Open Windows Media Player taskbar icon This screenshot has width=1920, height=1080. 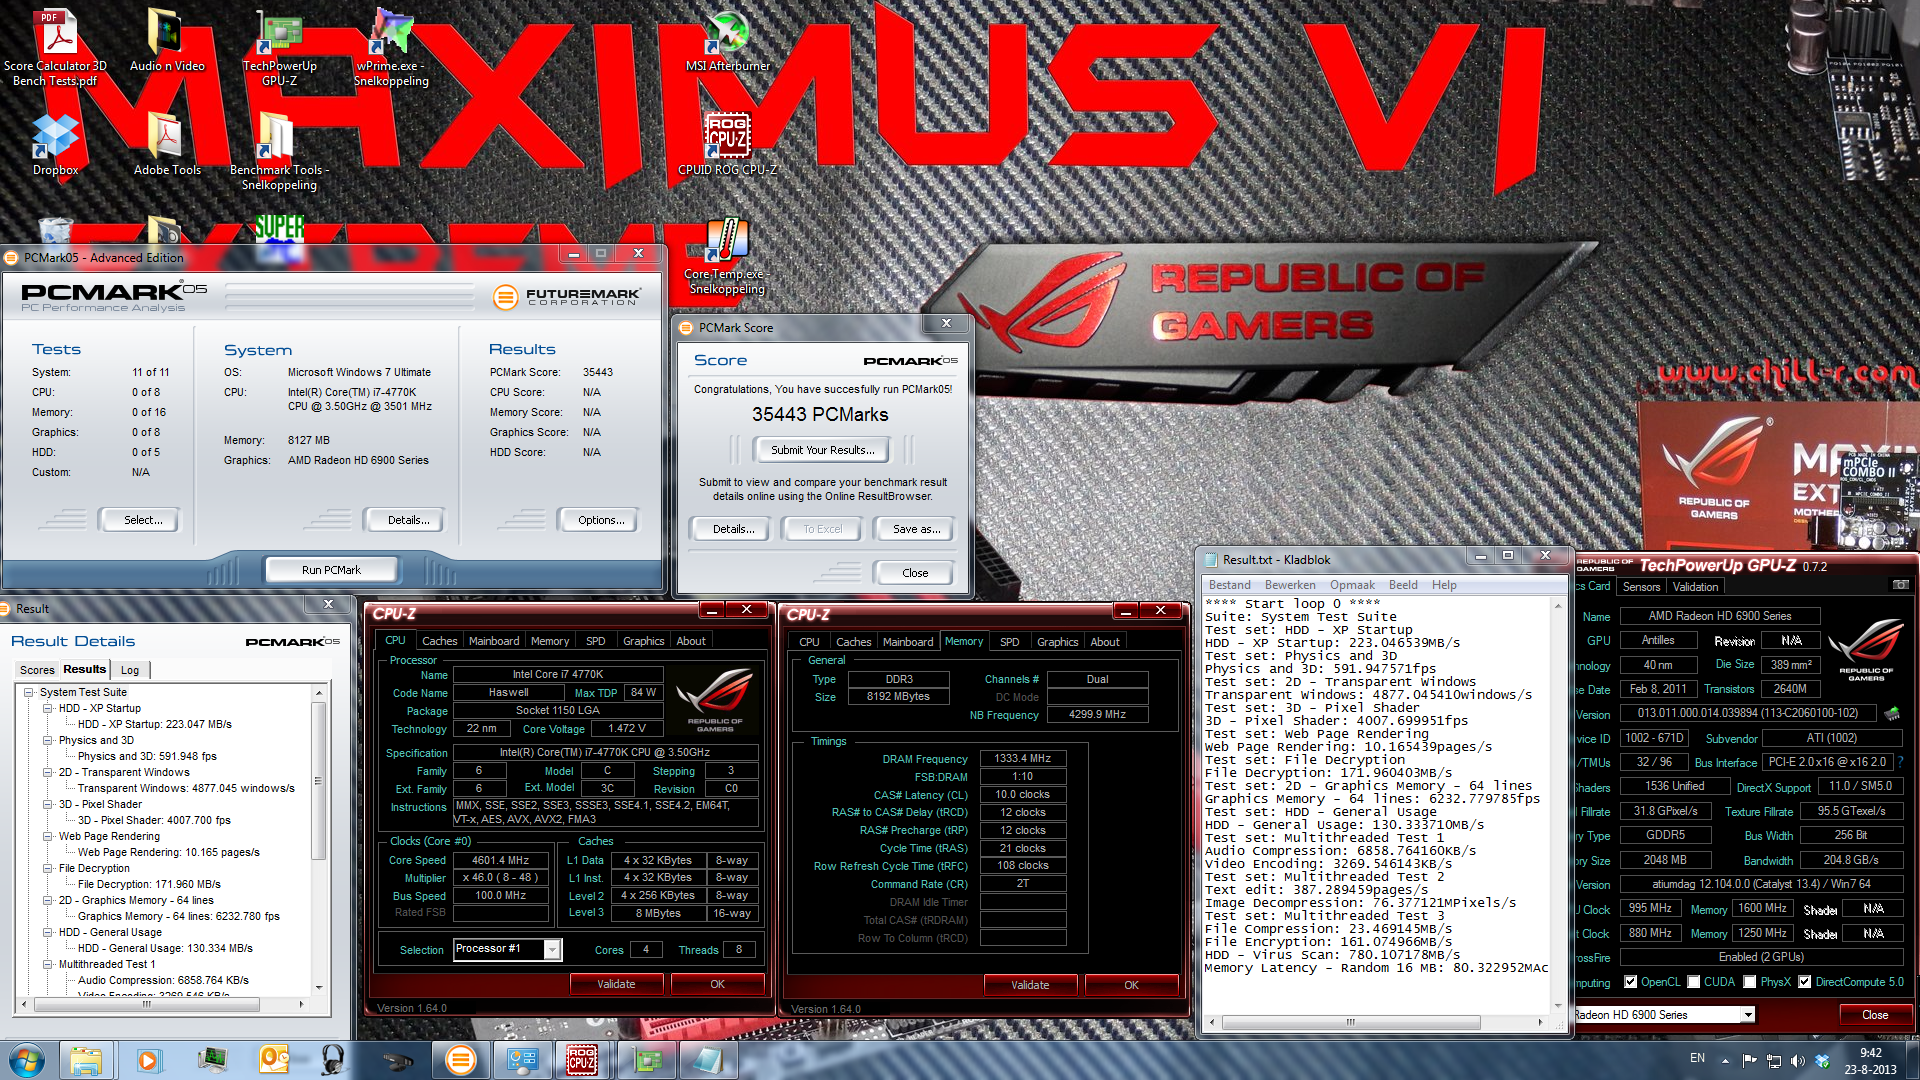[x=148, y=1060]
